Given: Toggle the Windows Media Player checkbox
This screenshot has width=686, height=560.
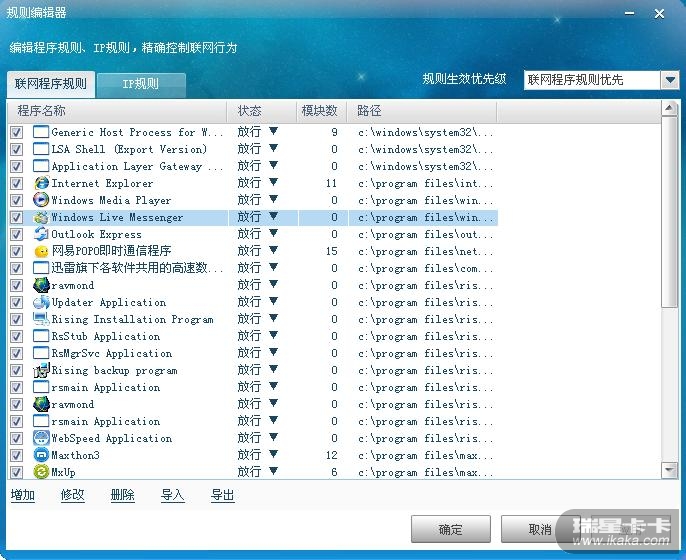Looking at the screenshot, I should point(17,200).
